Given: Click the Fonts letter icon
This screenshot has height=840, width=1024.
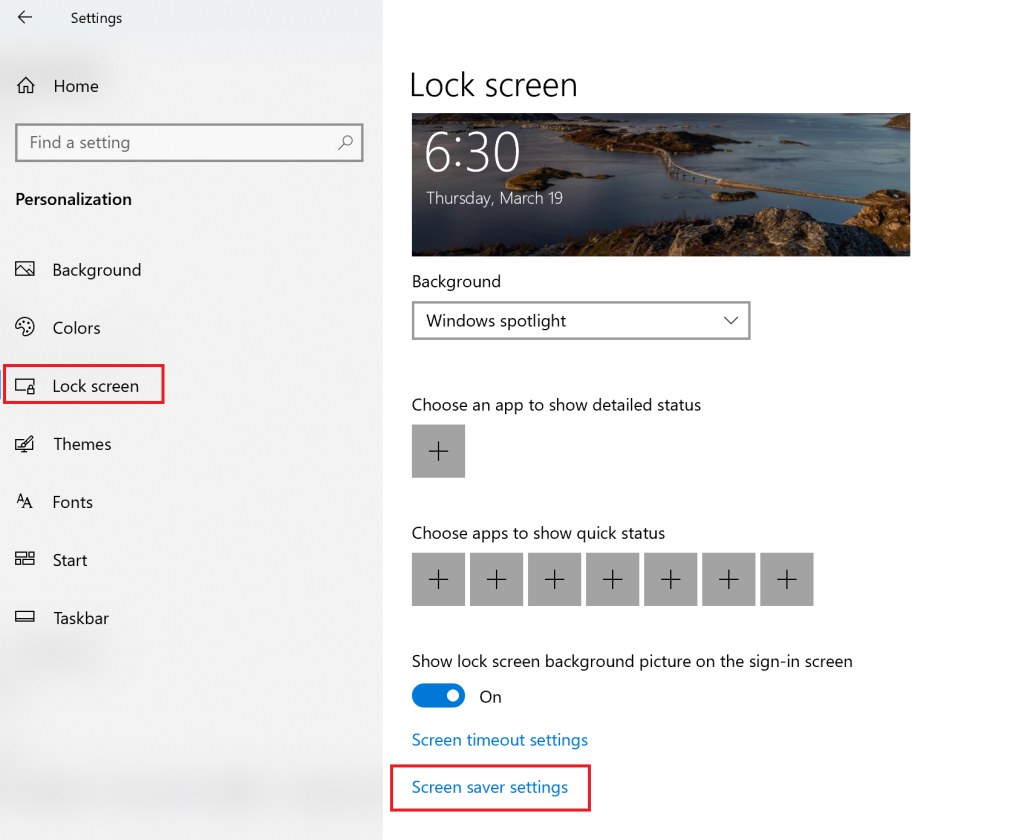Looking at the screenshot, I should point(25,502).
